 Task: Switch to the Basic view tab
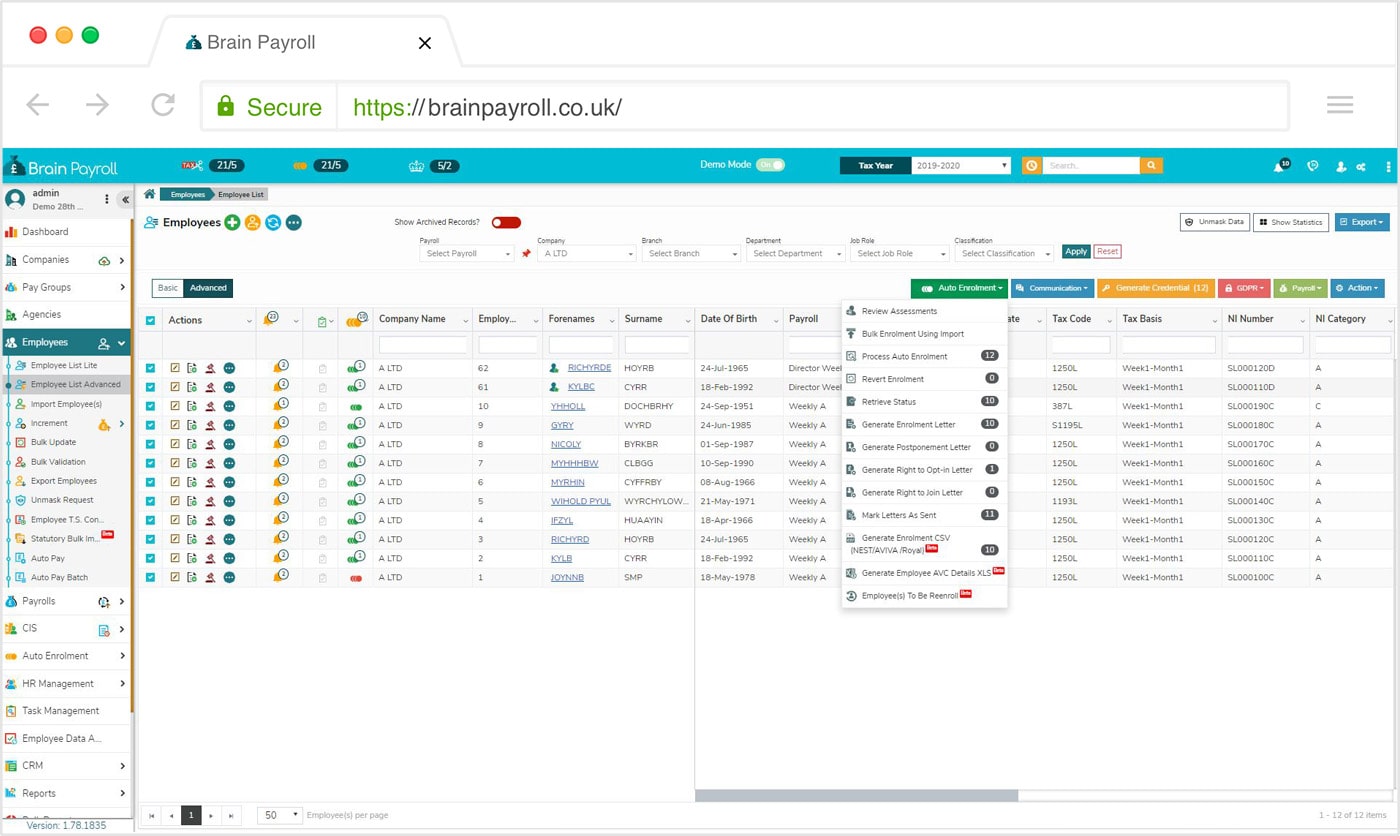pyautogui.click(x=168, y=288)
